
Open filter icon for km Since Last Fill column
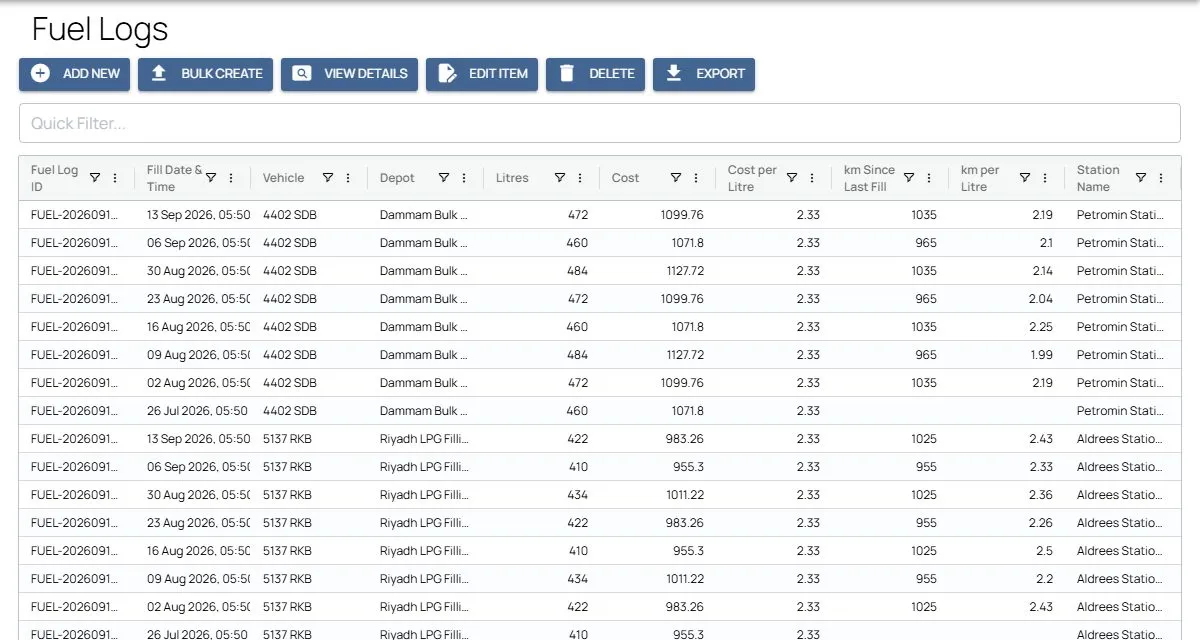coord(909,178)
